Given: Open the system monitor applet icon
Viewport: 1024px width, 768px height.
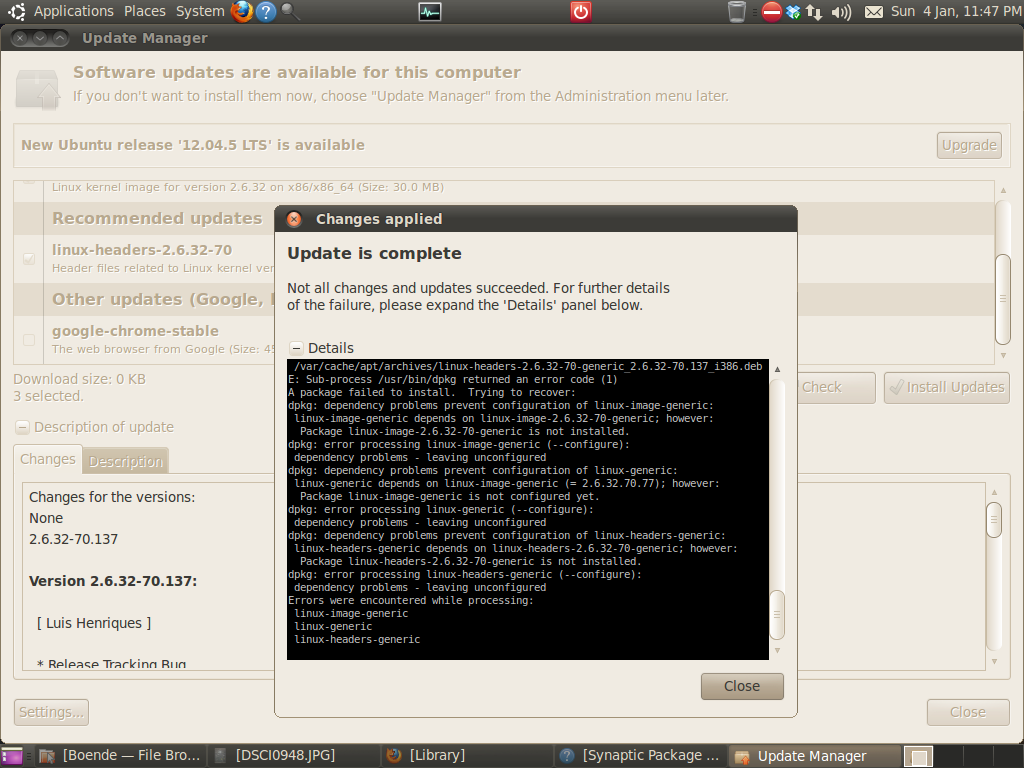Looking at the screenshot, I should pos(430,11).
